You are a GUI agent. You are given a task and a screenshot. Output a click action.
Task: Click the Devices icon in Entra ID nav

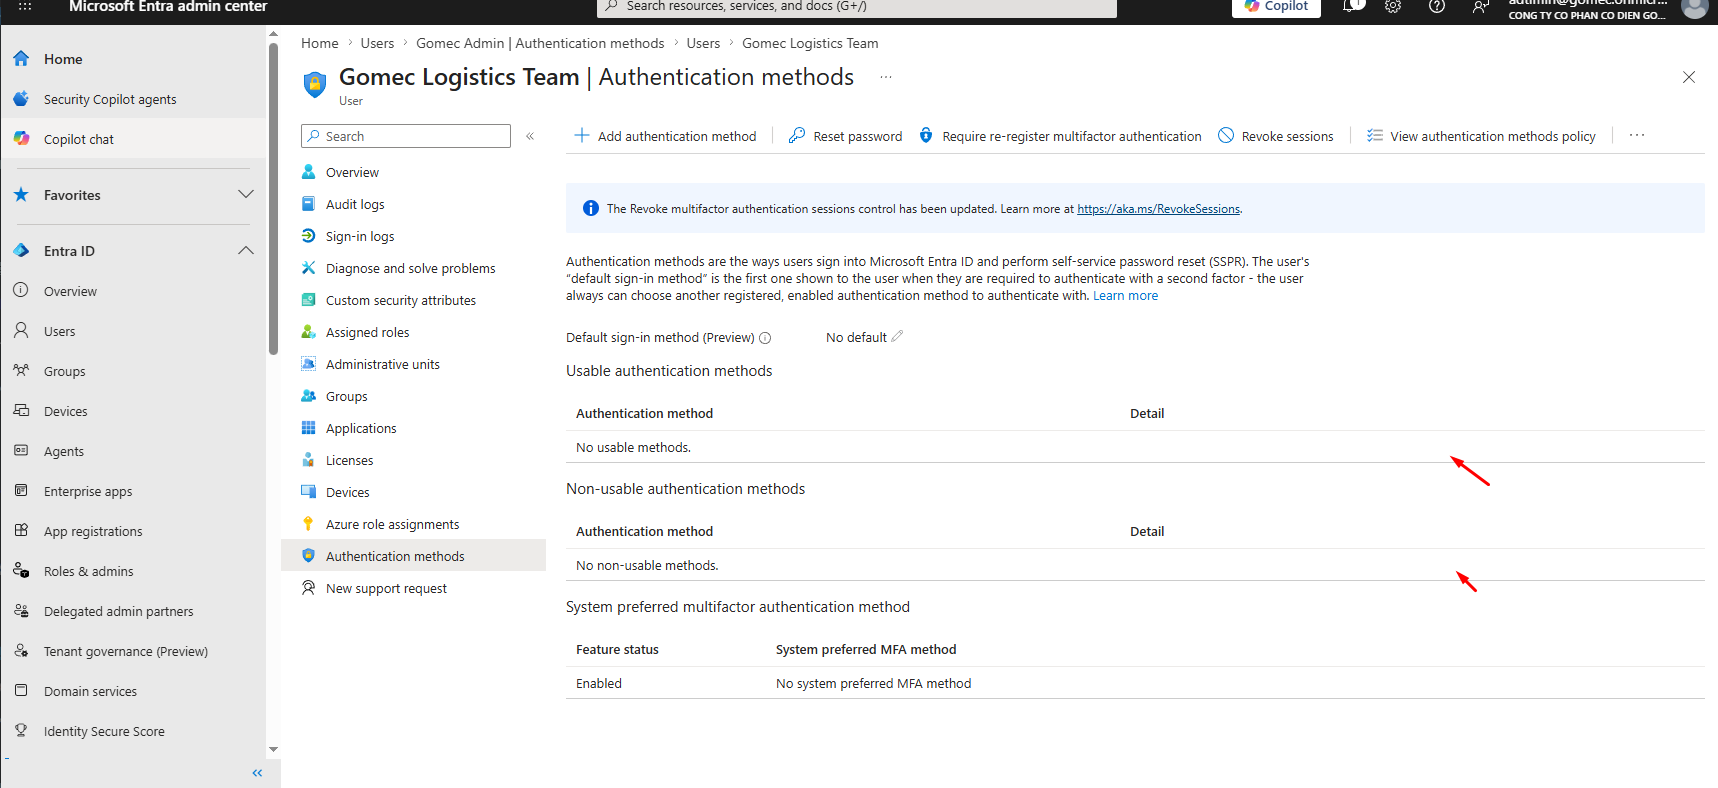pyautogui.click(x=21, y=410)
